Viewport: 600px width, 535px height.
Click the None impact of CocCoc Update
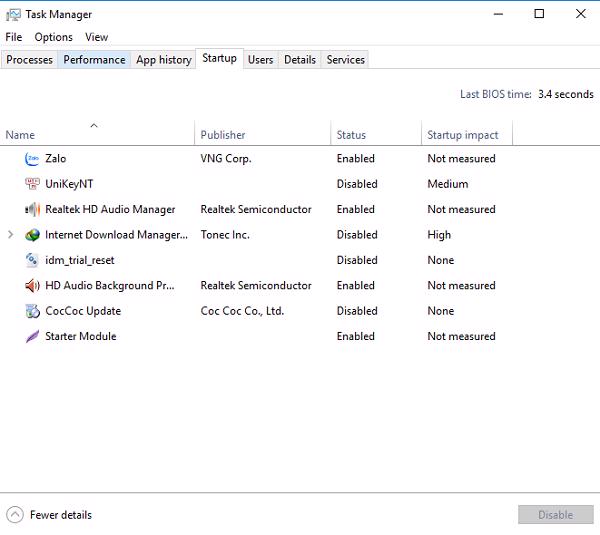(x=441, y=311)
